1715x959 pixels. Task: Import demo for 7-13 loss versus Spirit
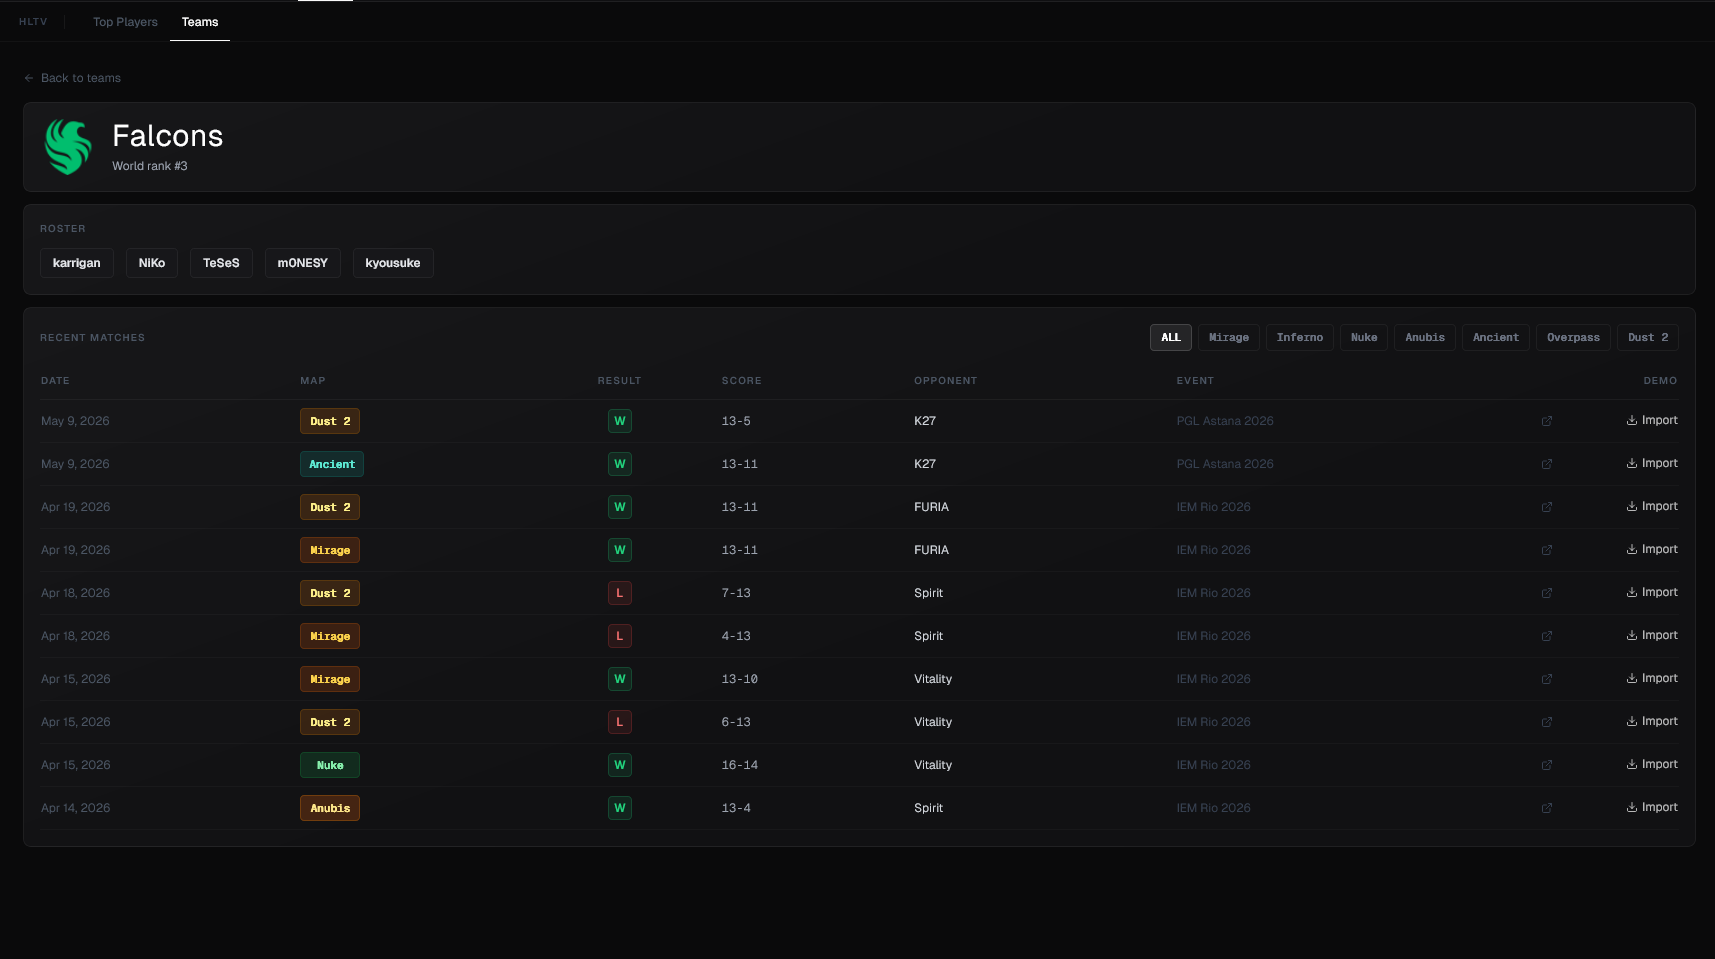pyautogui.click(x=1652, y=592)
